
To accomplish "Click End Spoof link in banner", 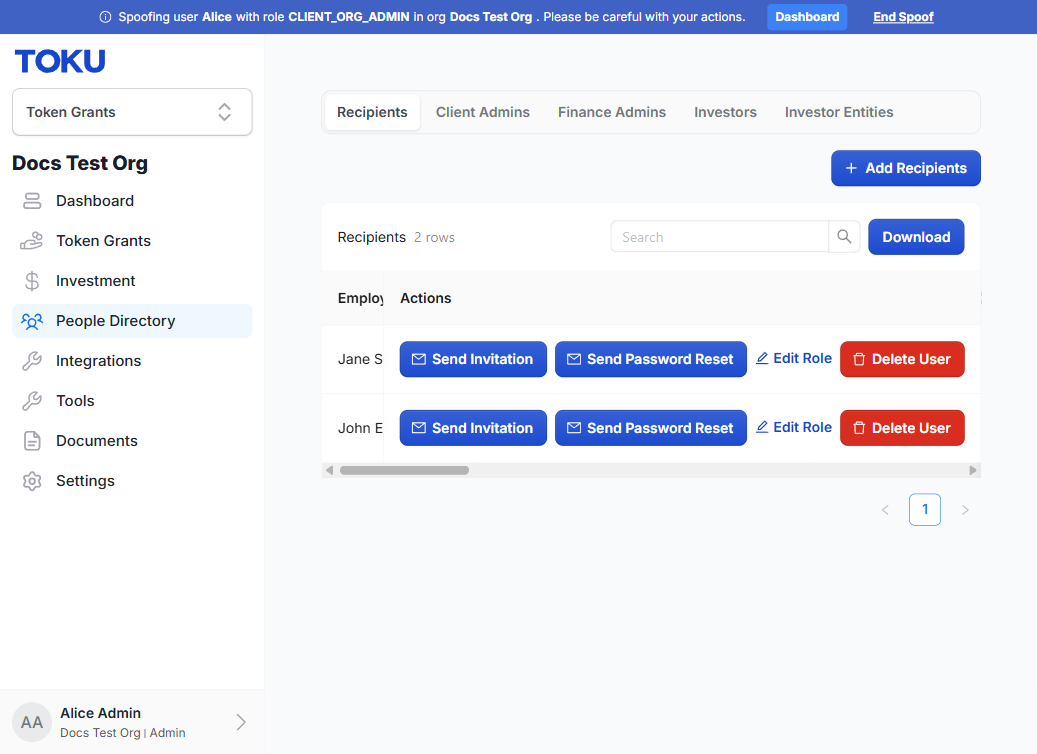I will click(903, 17).
